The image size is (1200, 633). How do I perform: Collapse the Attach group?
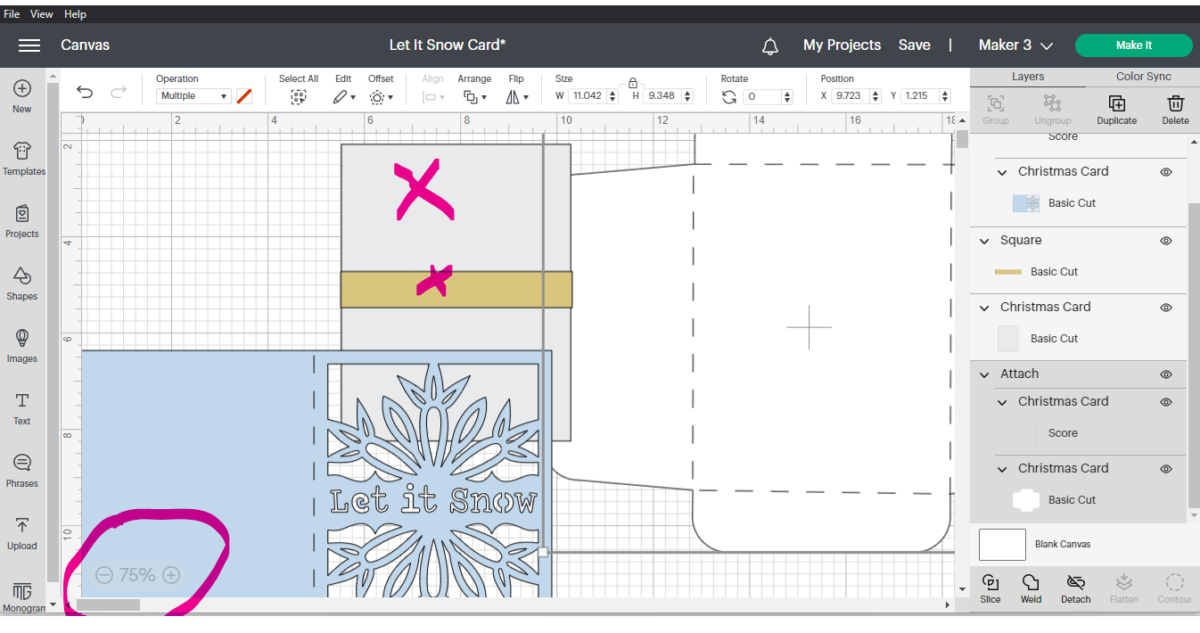(985, 374)
